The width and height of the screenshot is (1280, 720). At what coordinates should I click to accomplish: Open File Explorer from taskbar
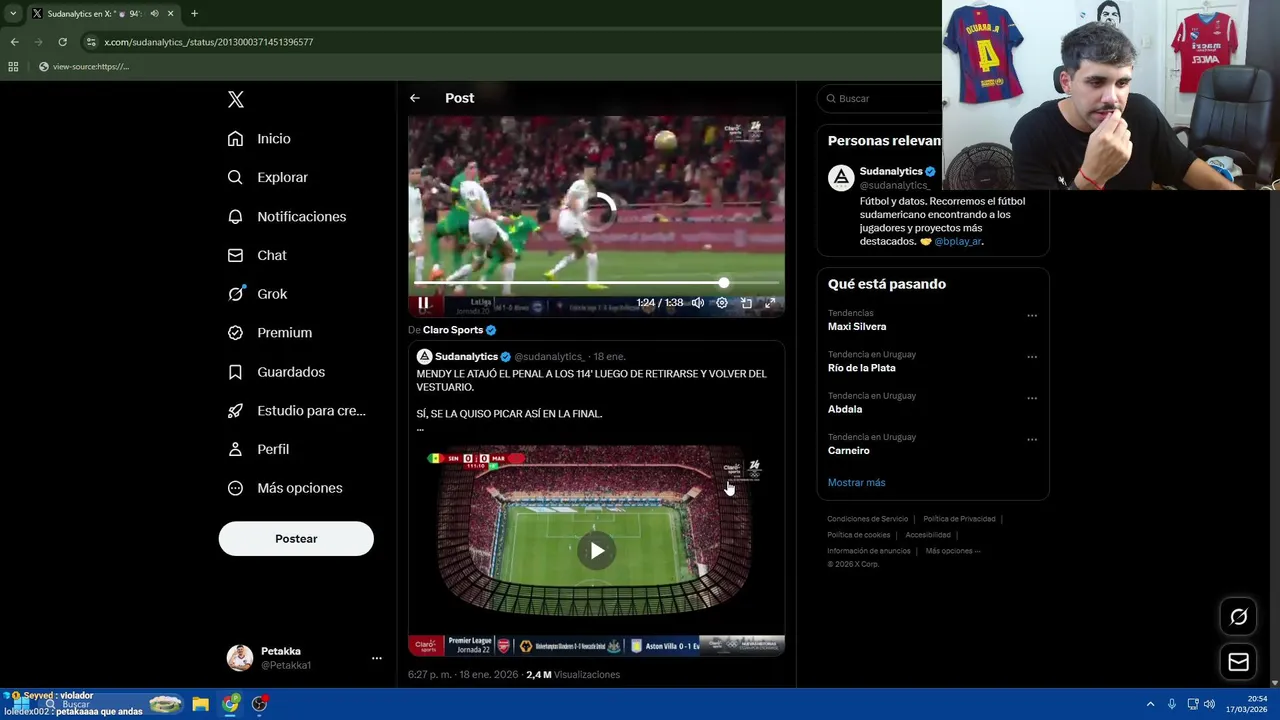200,704
